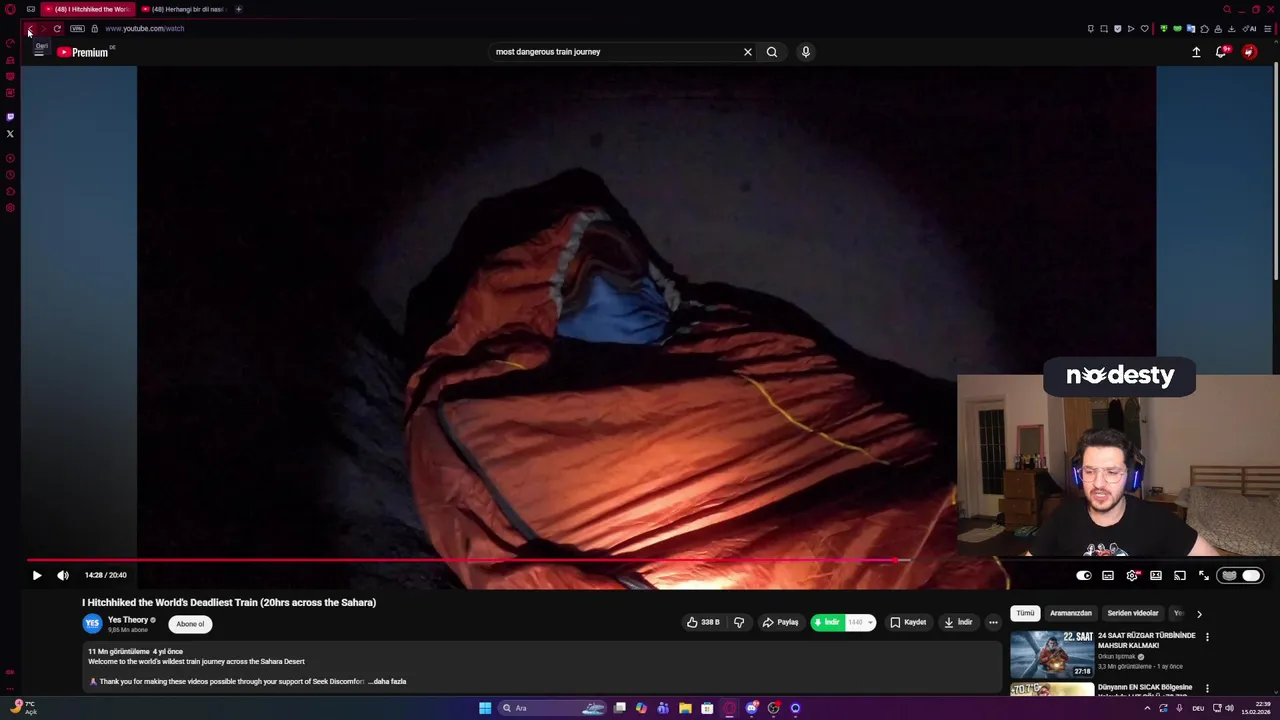Viewport: 1280px width, 720px height.
Task: Select I Hitchhiked the World tab
Action: coord(88,9)
